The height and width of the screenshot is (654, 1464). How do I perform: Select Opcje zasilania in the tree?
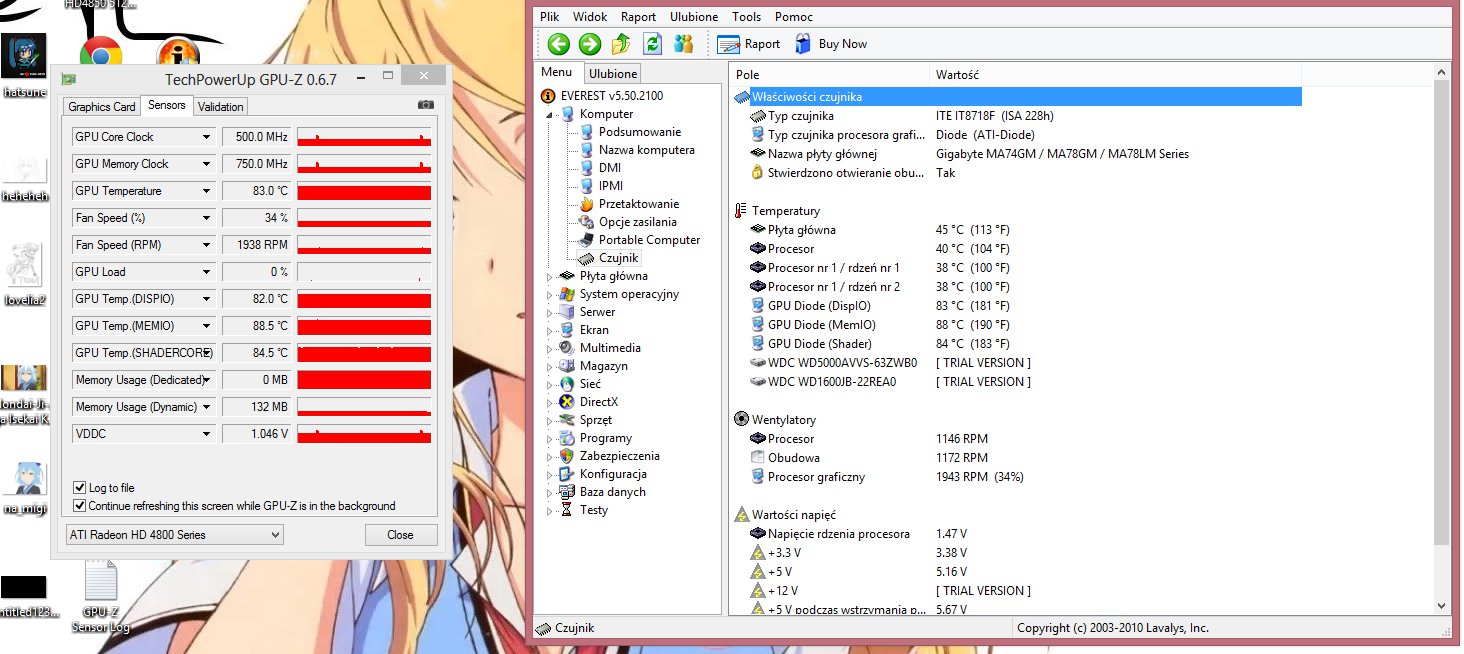[x=637, y=222]
